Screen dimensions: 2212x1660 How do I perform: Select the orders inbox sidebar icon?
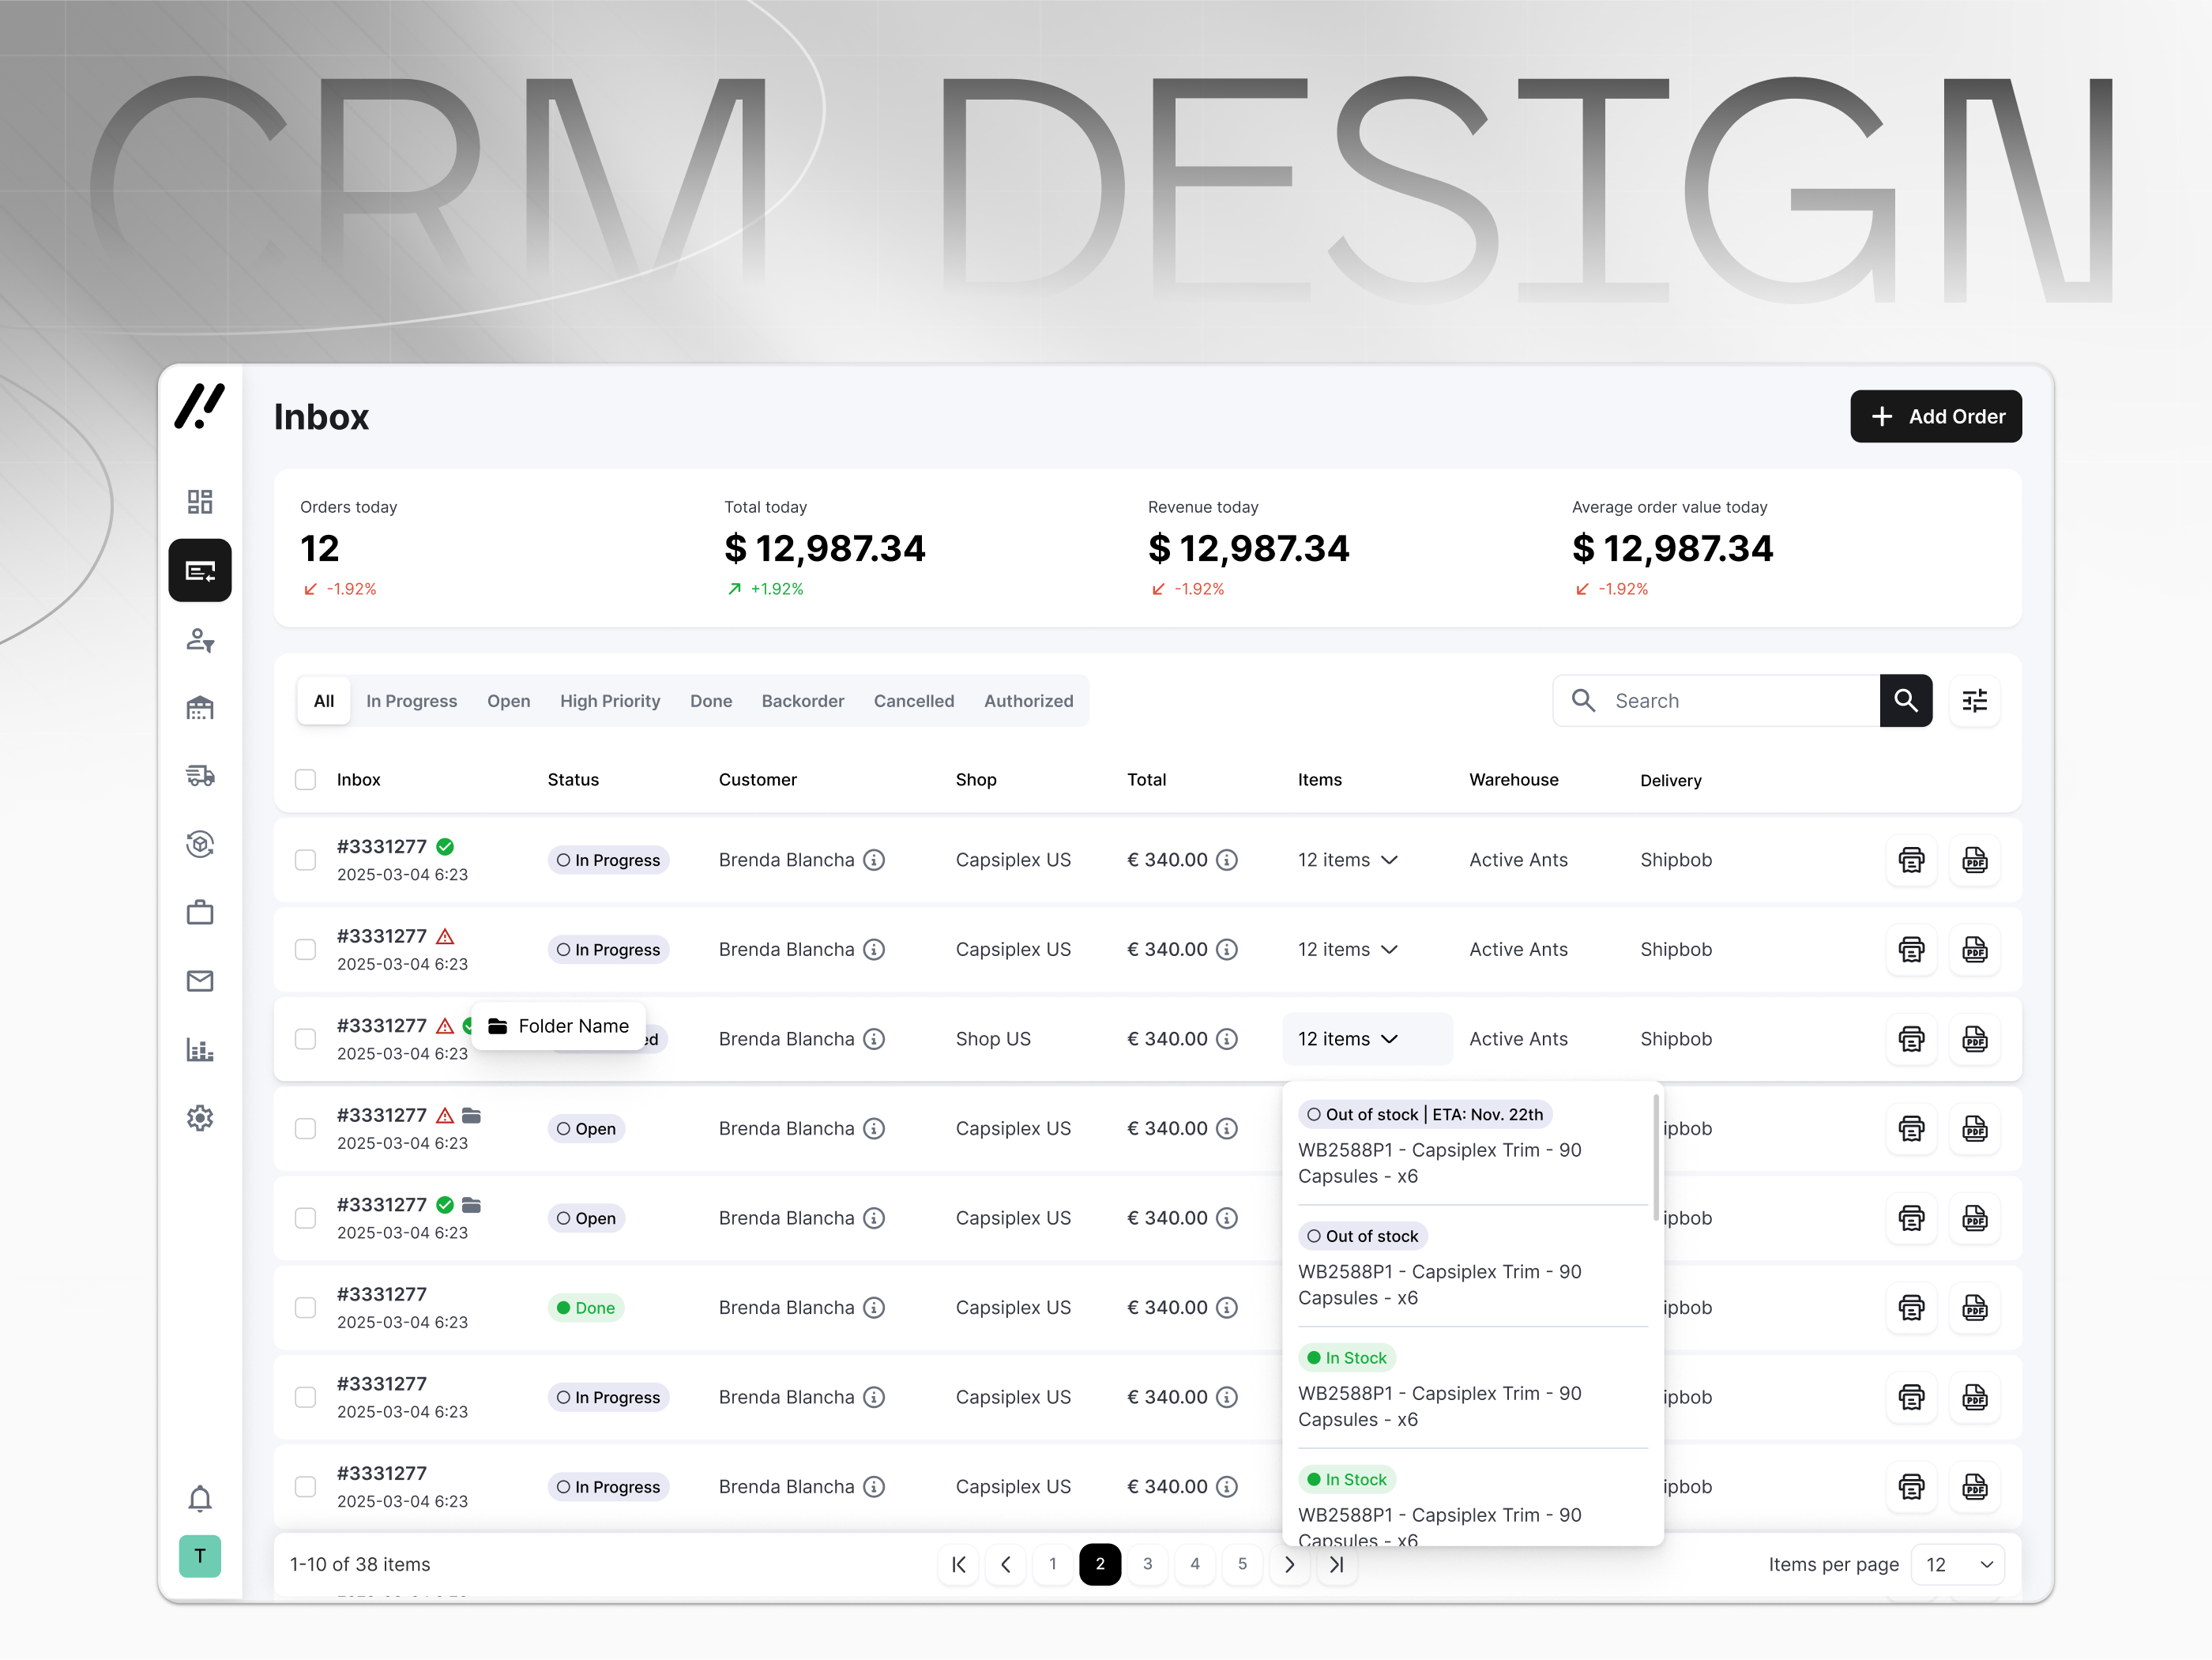coord(200,571)
